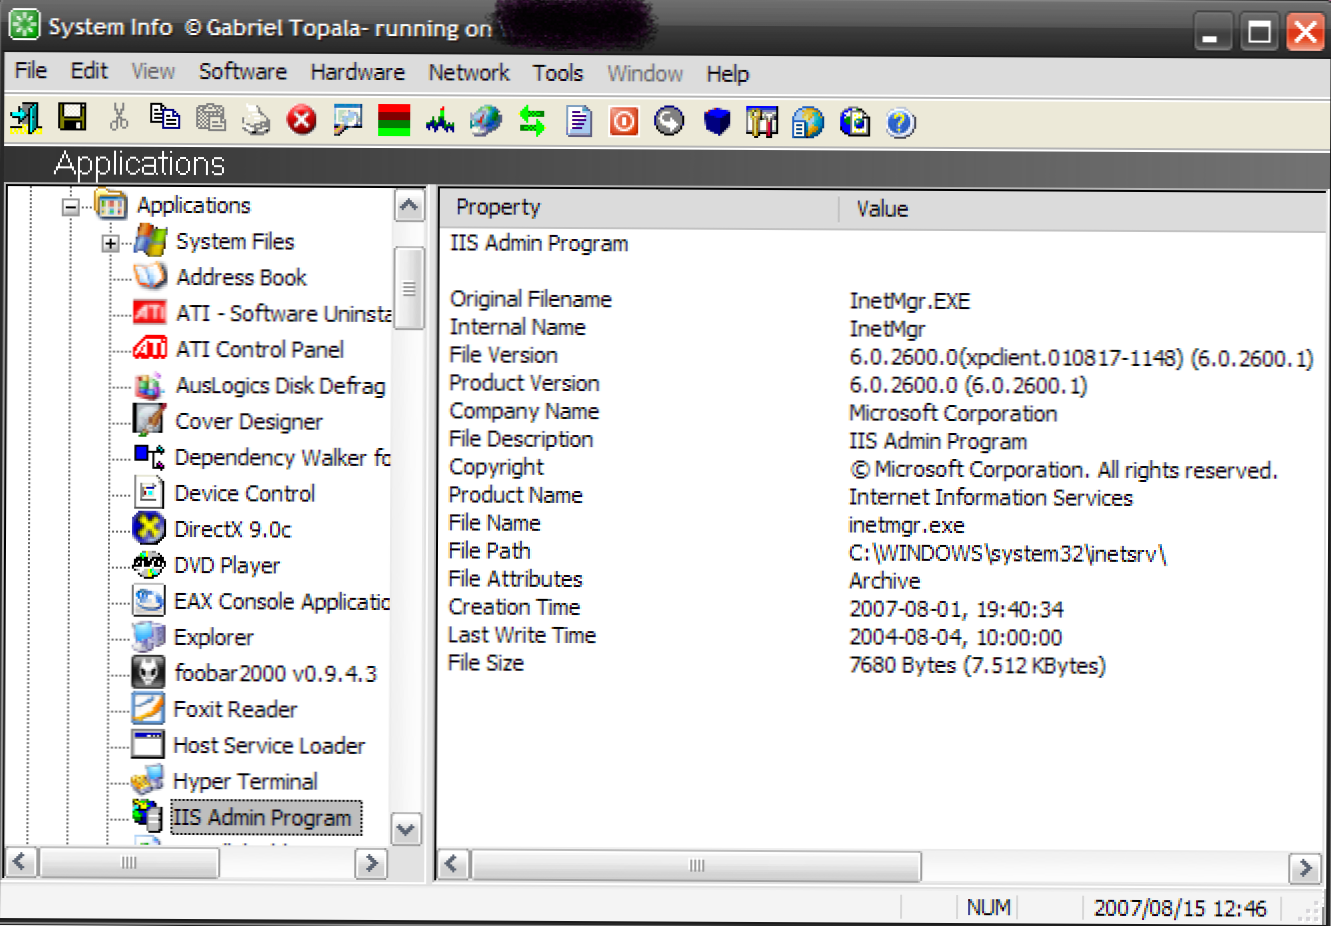Select AusLogics Disk Defrag entry
The width and height of the screenshot is (1331, 926).
(x=280, y=385)
